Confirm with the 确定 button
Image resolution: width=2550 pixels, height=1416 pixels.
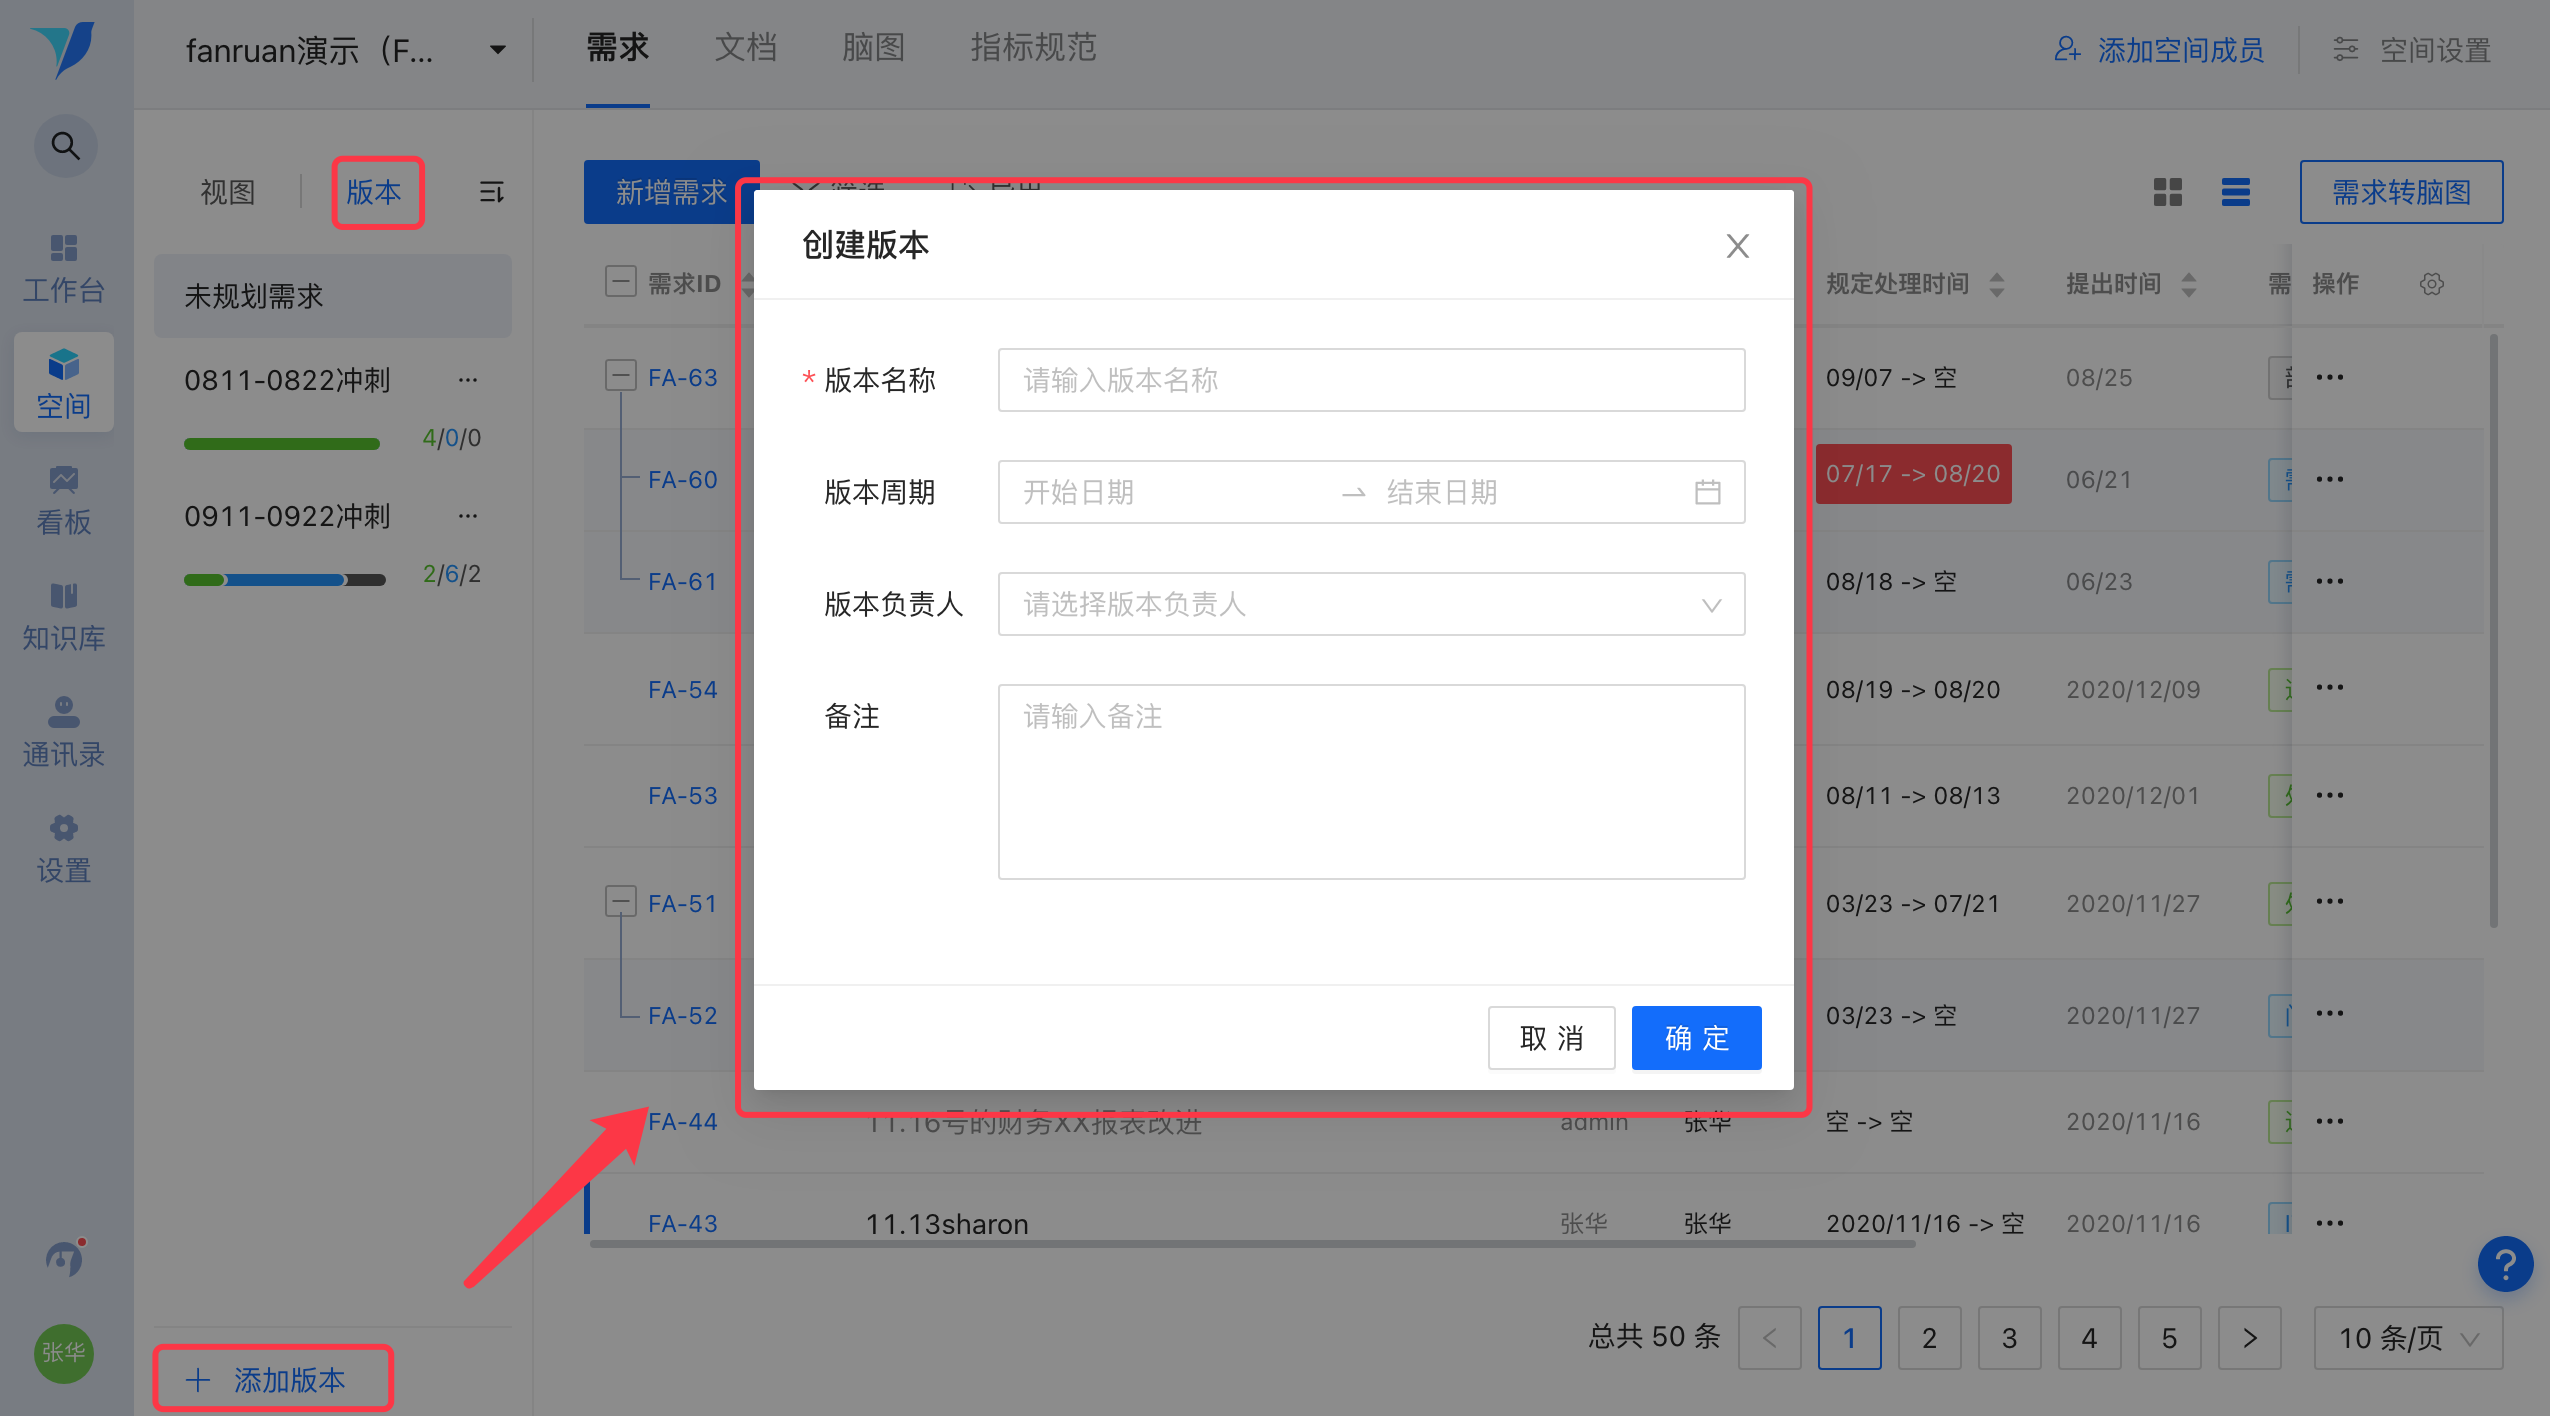pyautogui.click(x=1696, y=1038)
